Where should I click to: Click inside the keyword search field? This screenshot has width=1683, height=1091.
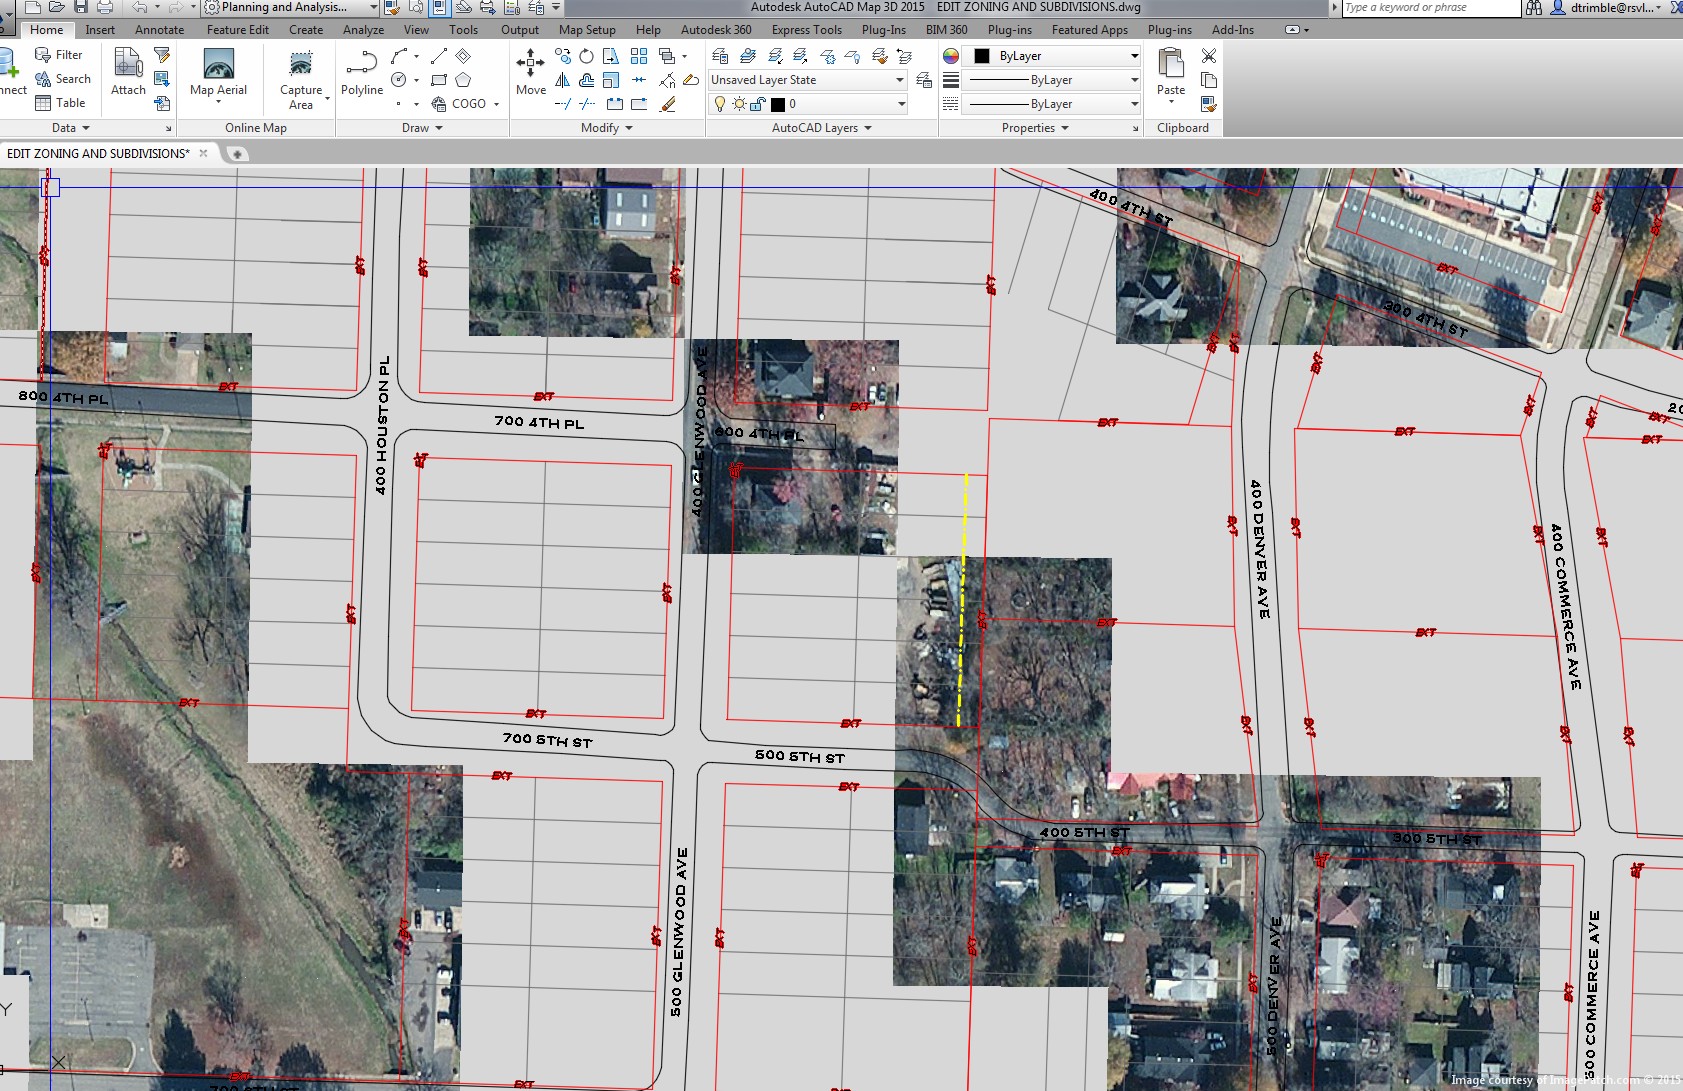coord(1430,7)
